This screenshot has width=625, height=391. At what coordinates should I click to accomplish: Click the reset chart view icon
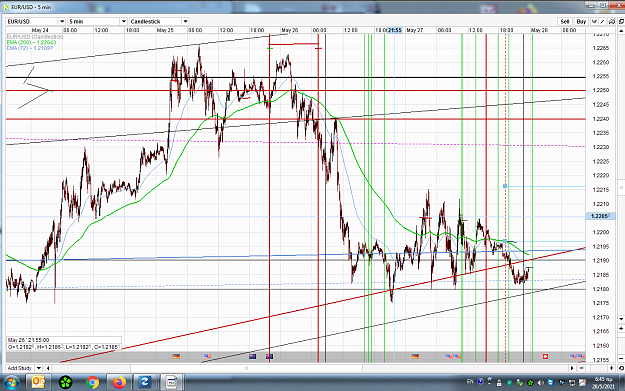point(621,368)
